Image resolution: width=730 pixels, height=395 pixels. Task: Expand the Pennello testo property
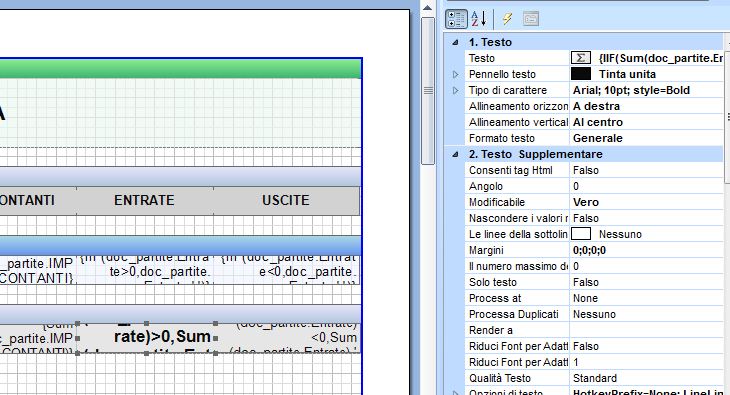pos(455,74)
